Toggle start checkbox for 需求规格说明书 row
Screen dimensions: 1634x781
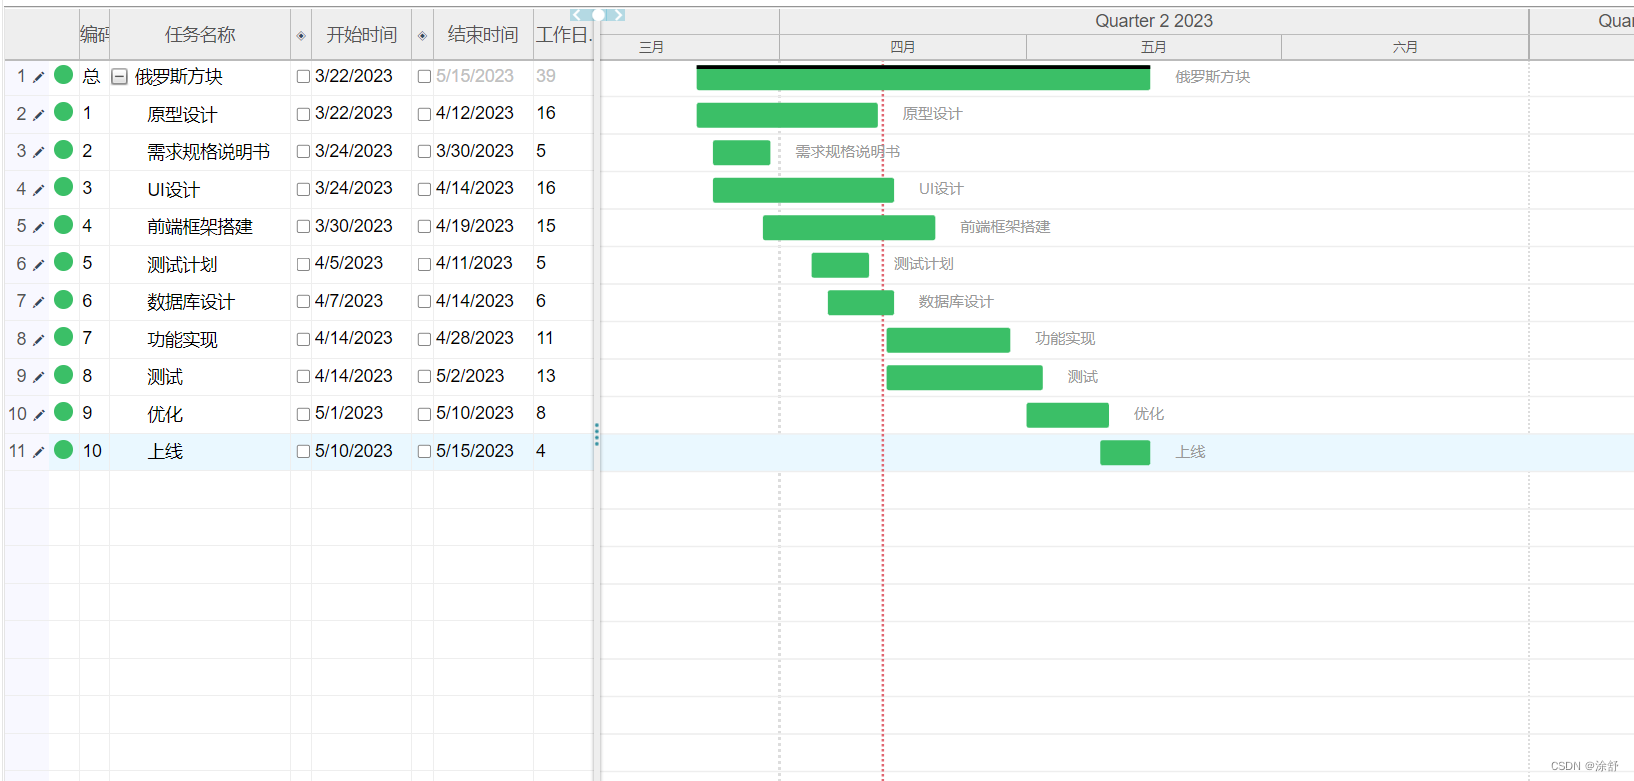coord(303,152)
